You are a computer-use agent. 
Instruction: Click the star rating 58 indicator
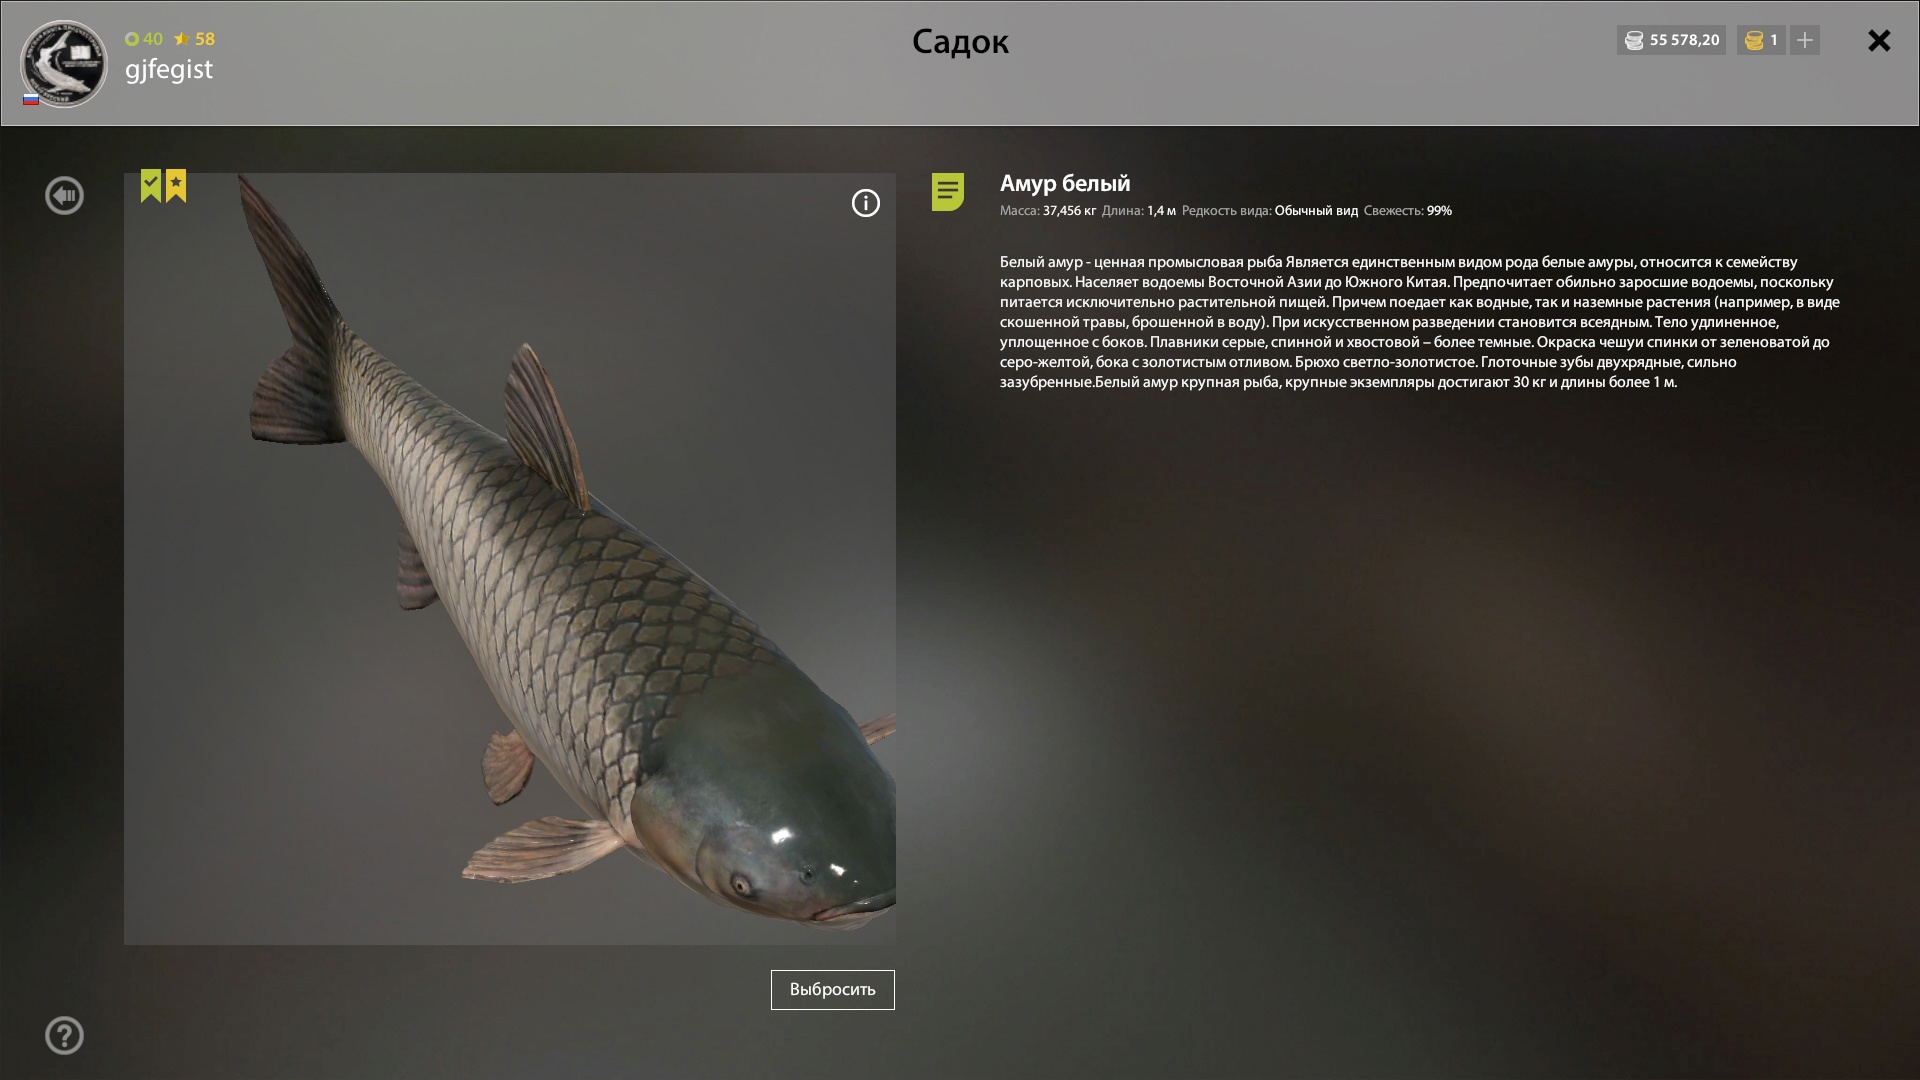coord(194,39)
